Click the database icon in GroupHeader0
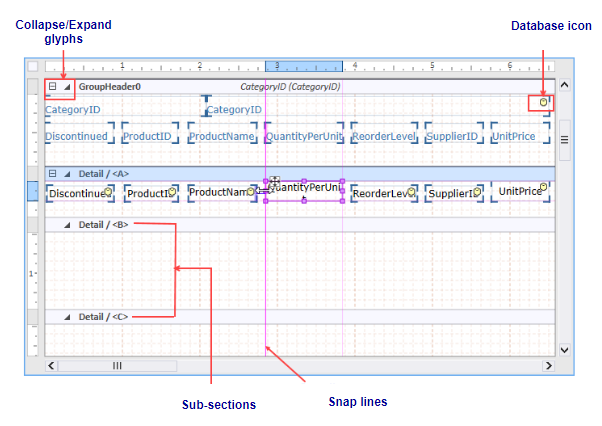The height and width of the screenshot is (426, 602). [x=543, y=102]
